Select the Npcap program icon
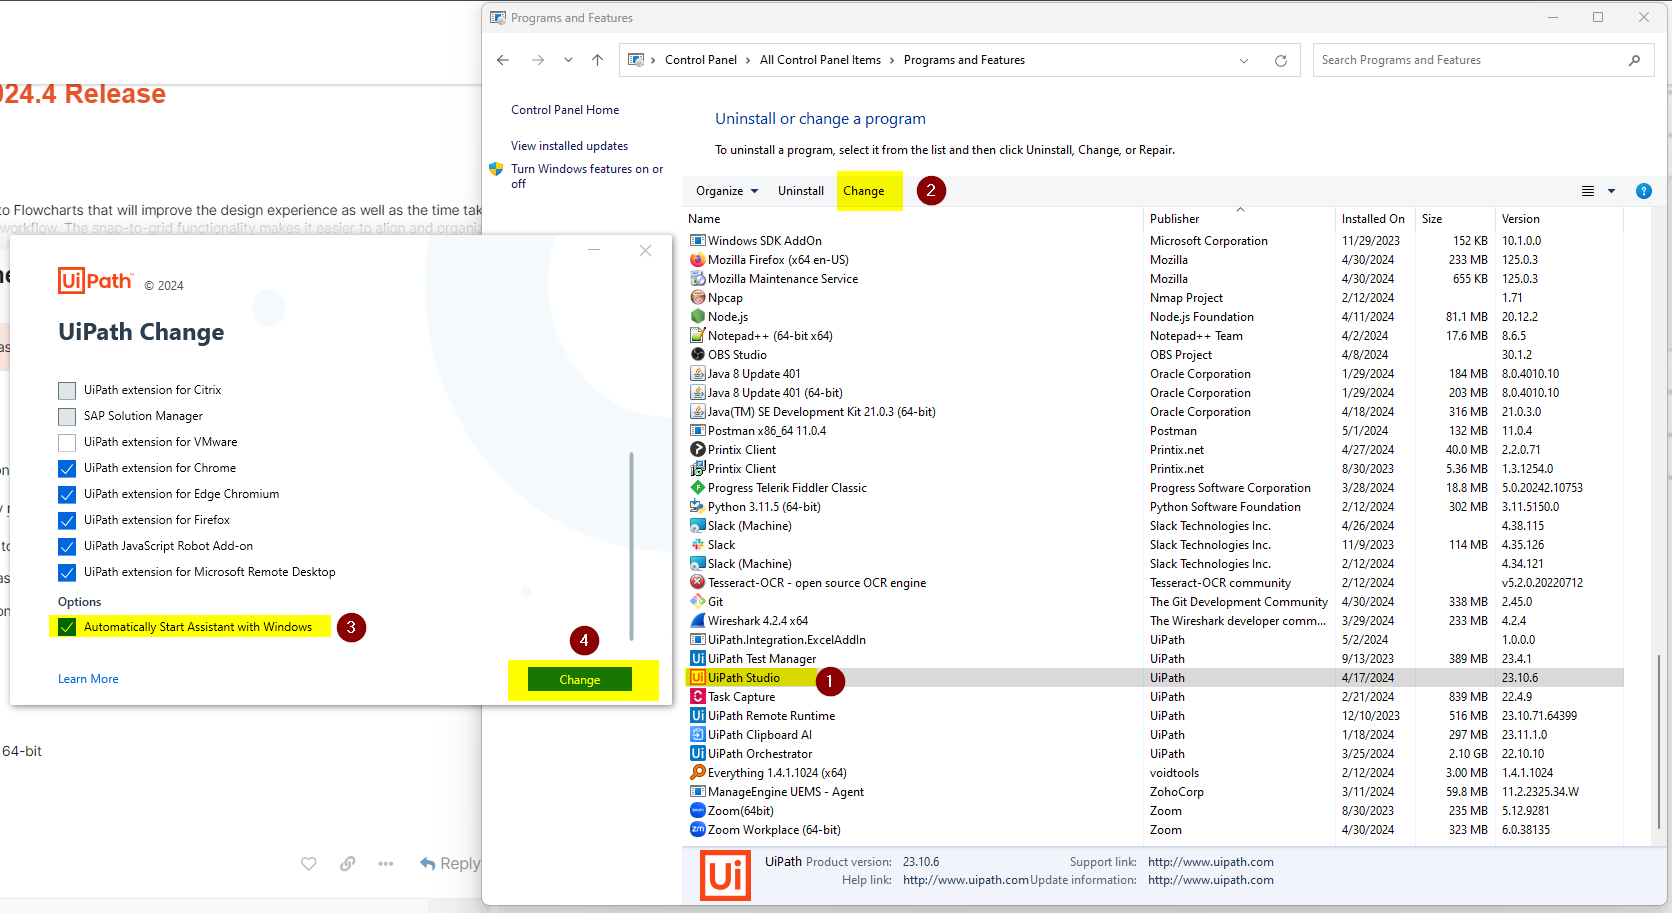 coord(697,298)
